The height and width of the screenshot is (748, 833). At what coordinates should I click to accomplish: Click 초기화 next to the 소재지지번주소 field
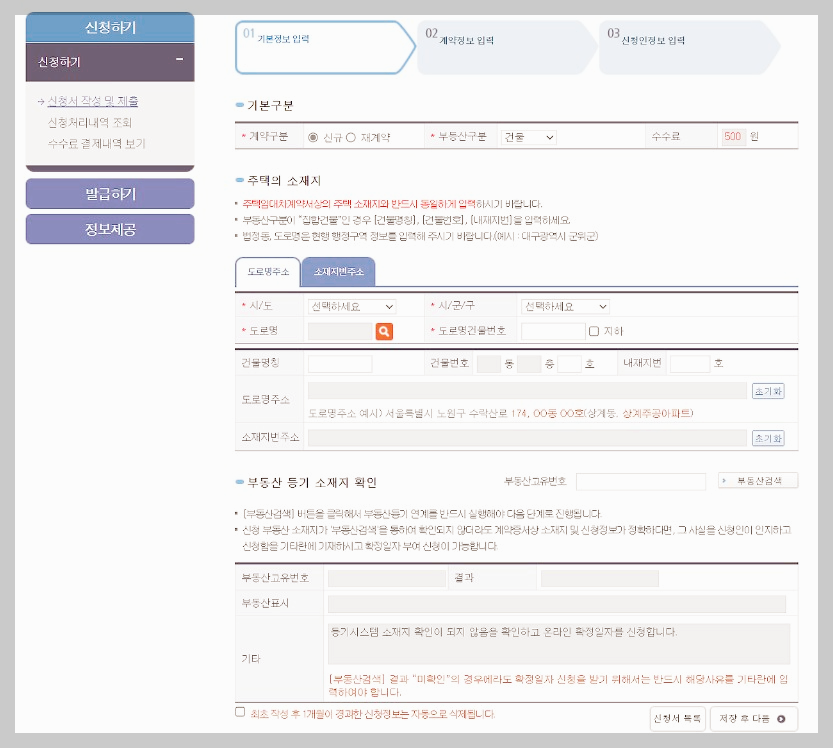click(766, 438)
